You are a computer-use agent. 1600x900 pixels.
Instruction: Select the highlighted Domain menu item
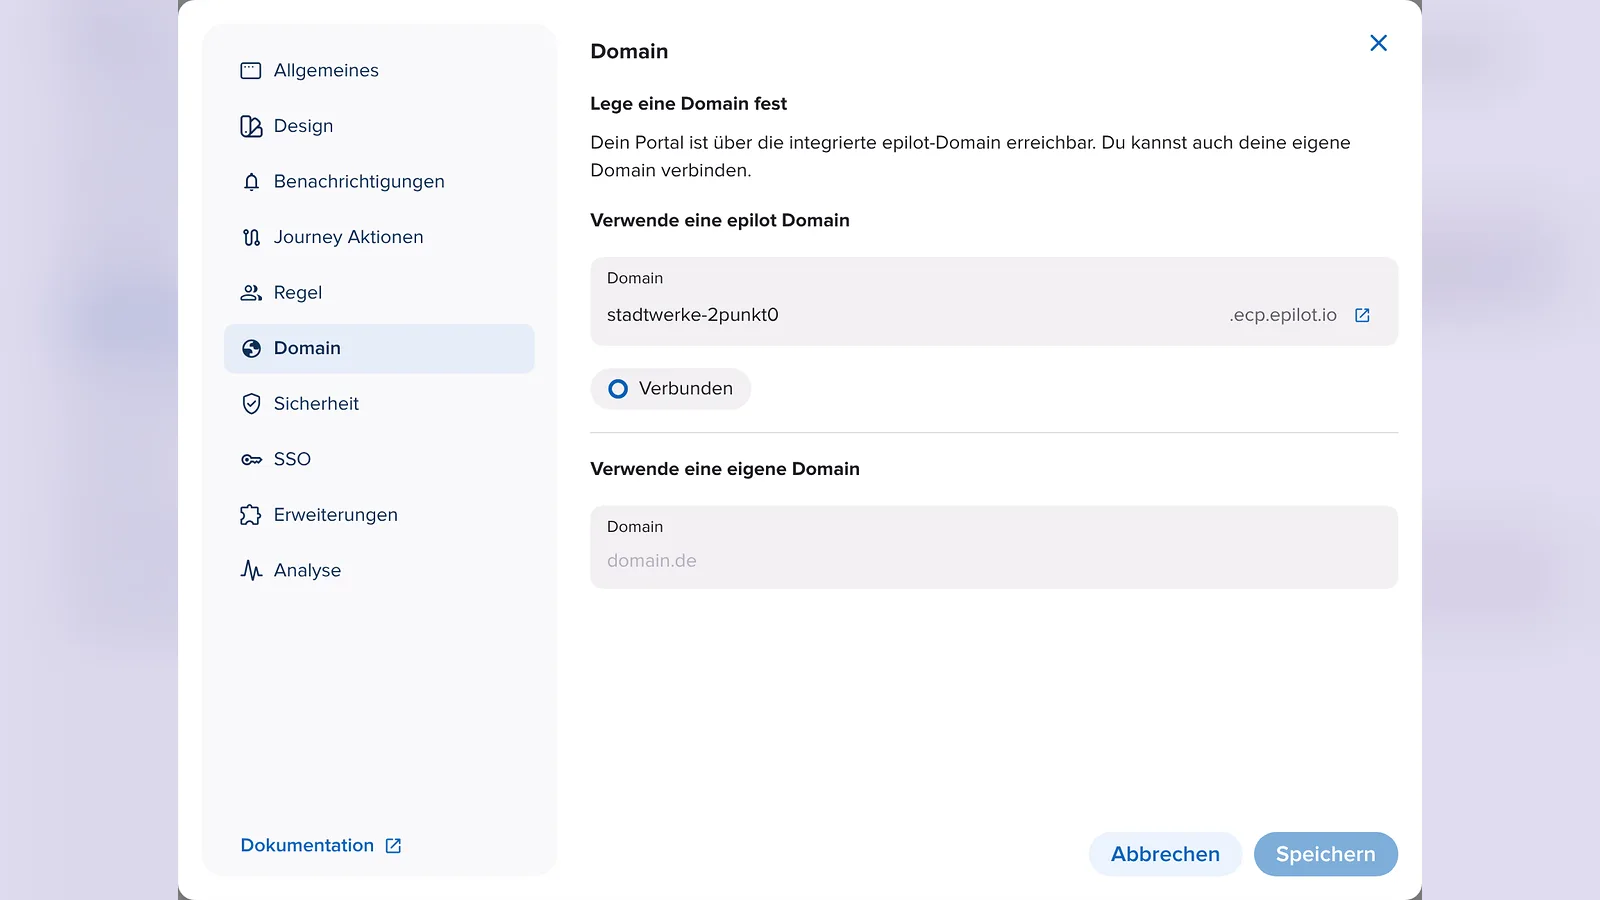379,348
